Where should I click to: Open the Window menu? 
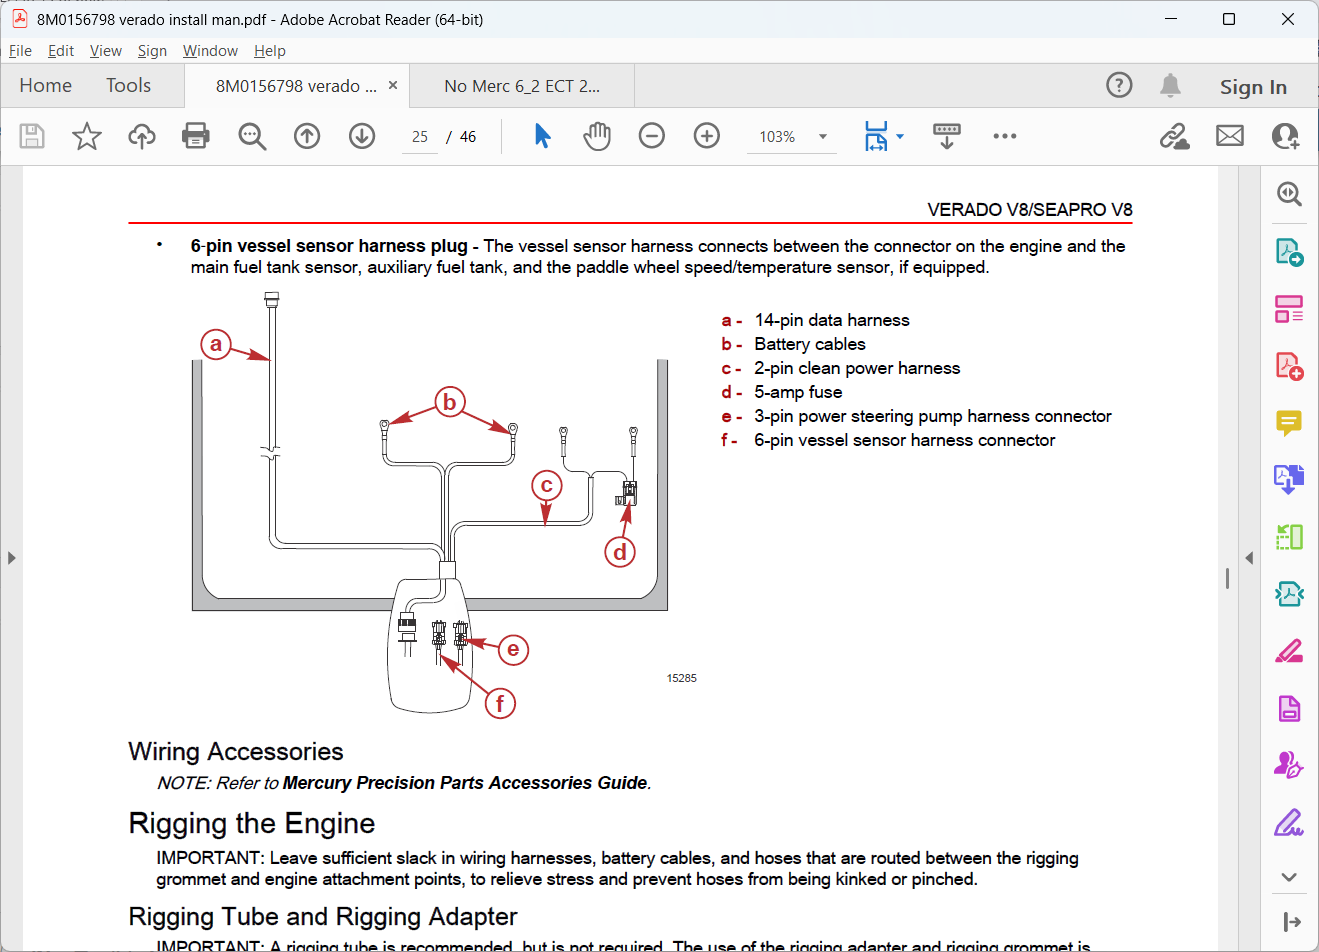coord(210,51)
